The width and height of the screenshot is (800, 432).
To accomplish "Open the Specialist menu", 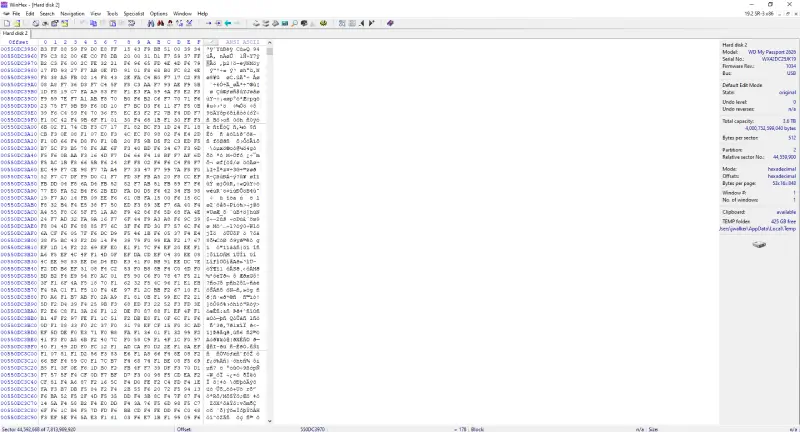I will tap(132, 13).
